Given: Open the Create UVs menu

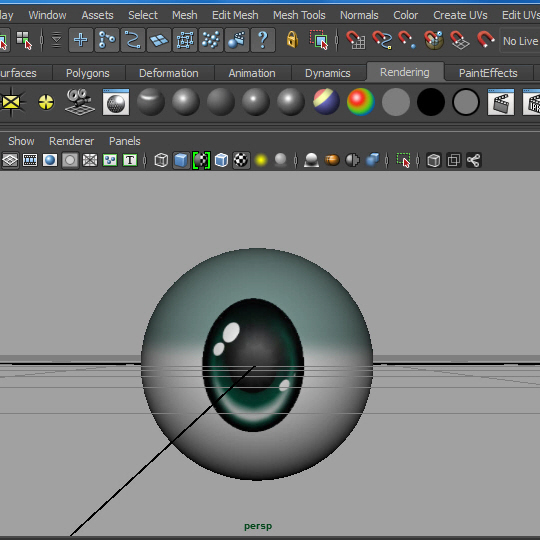Looking at the screenshot, I should tap(460, 15).
